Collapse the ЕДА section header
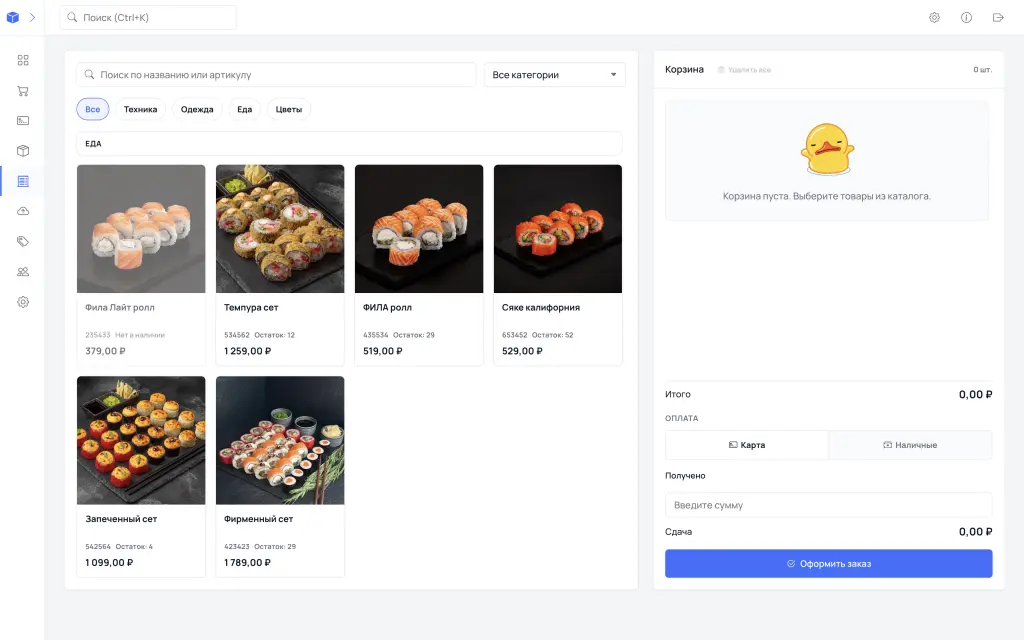This screenshot has height=640, width=1024. tap(349, 144)
